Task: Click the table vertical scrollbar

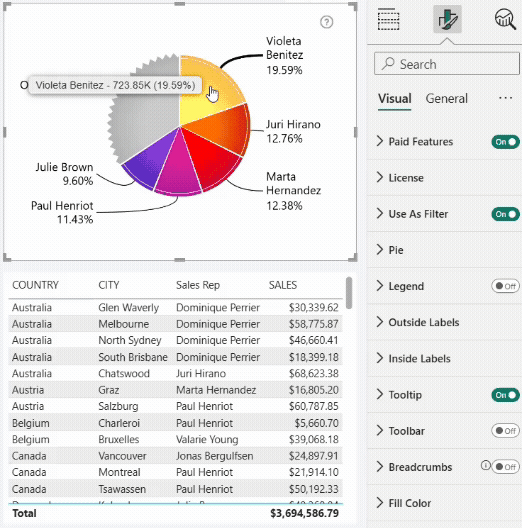Action: (349, 293)
